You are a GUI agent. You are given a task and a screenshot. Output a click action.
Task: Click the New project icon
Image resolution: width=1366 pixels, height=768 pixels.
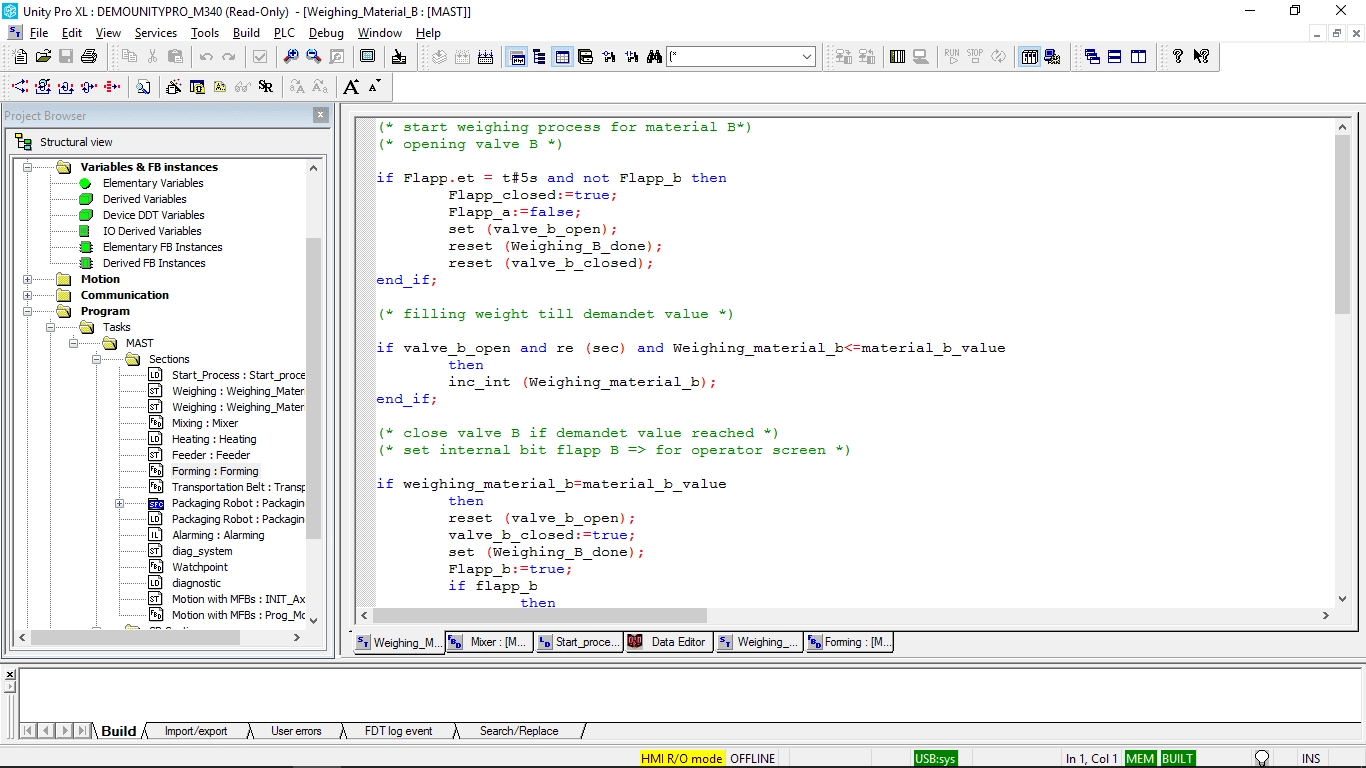pos(19,57)
